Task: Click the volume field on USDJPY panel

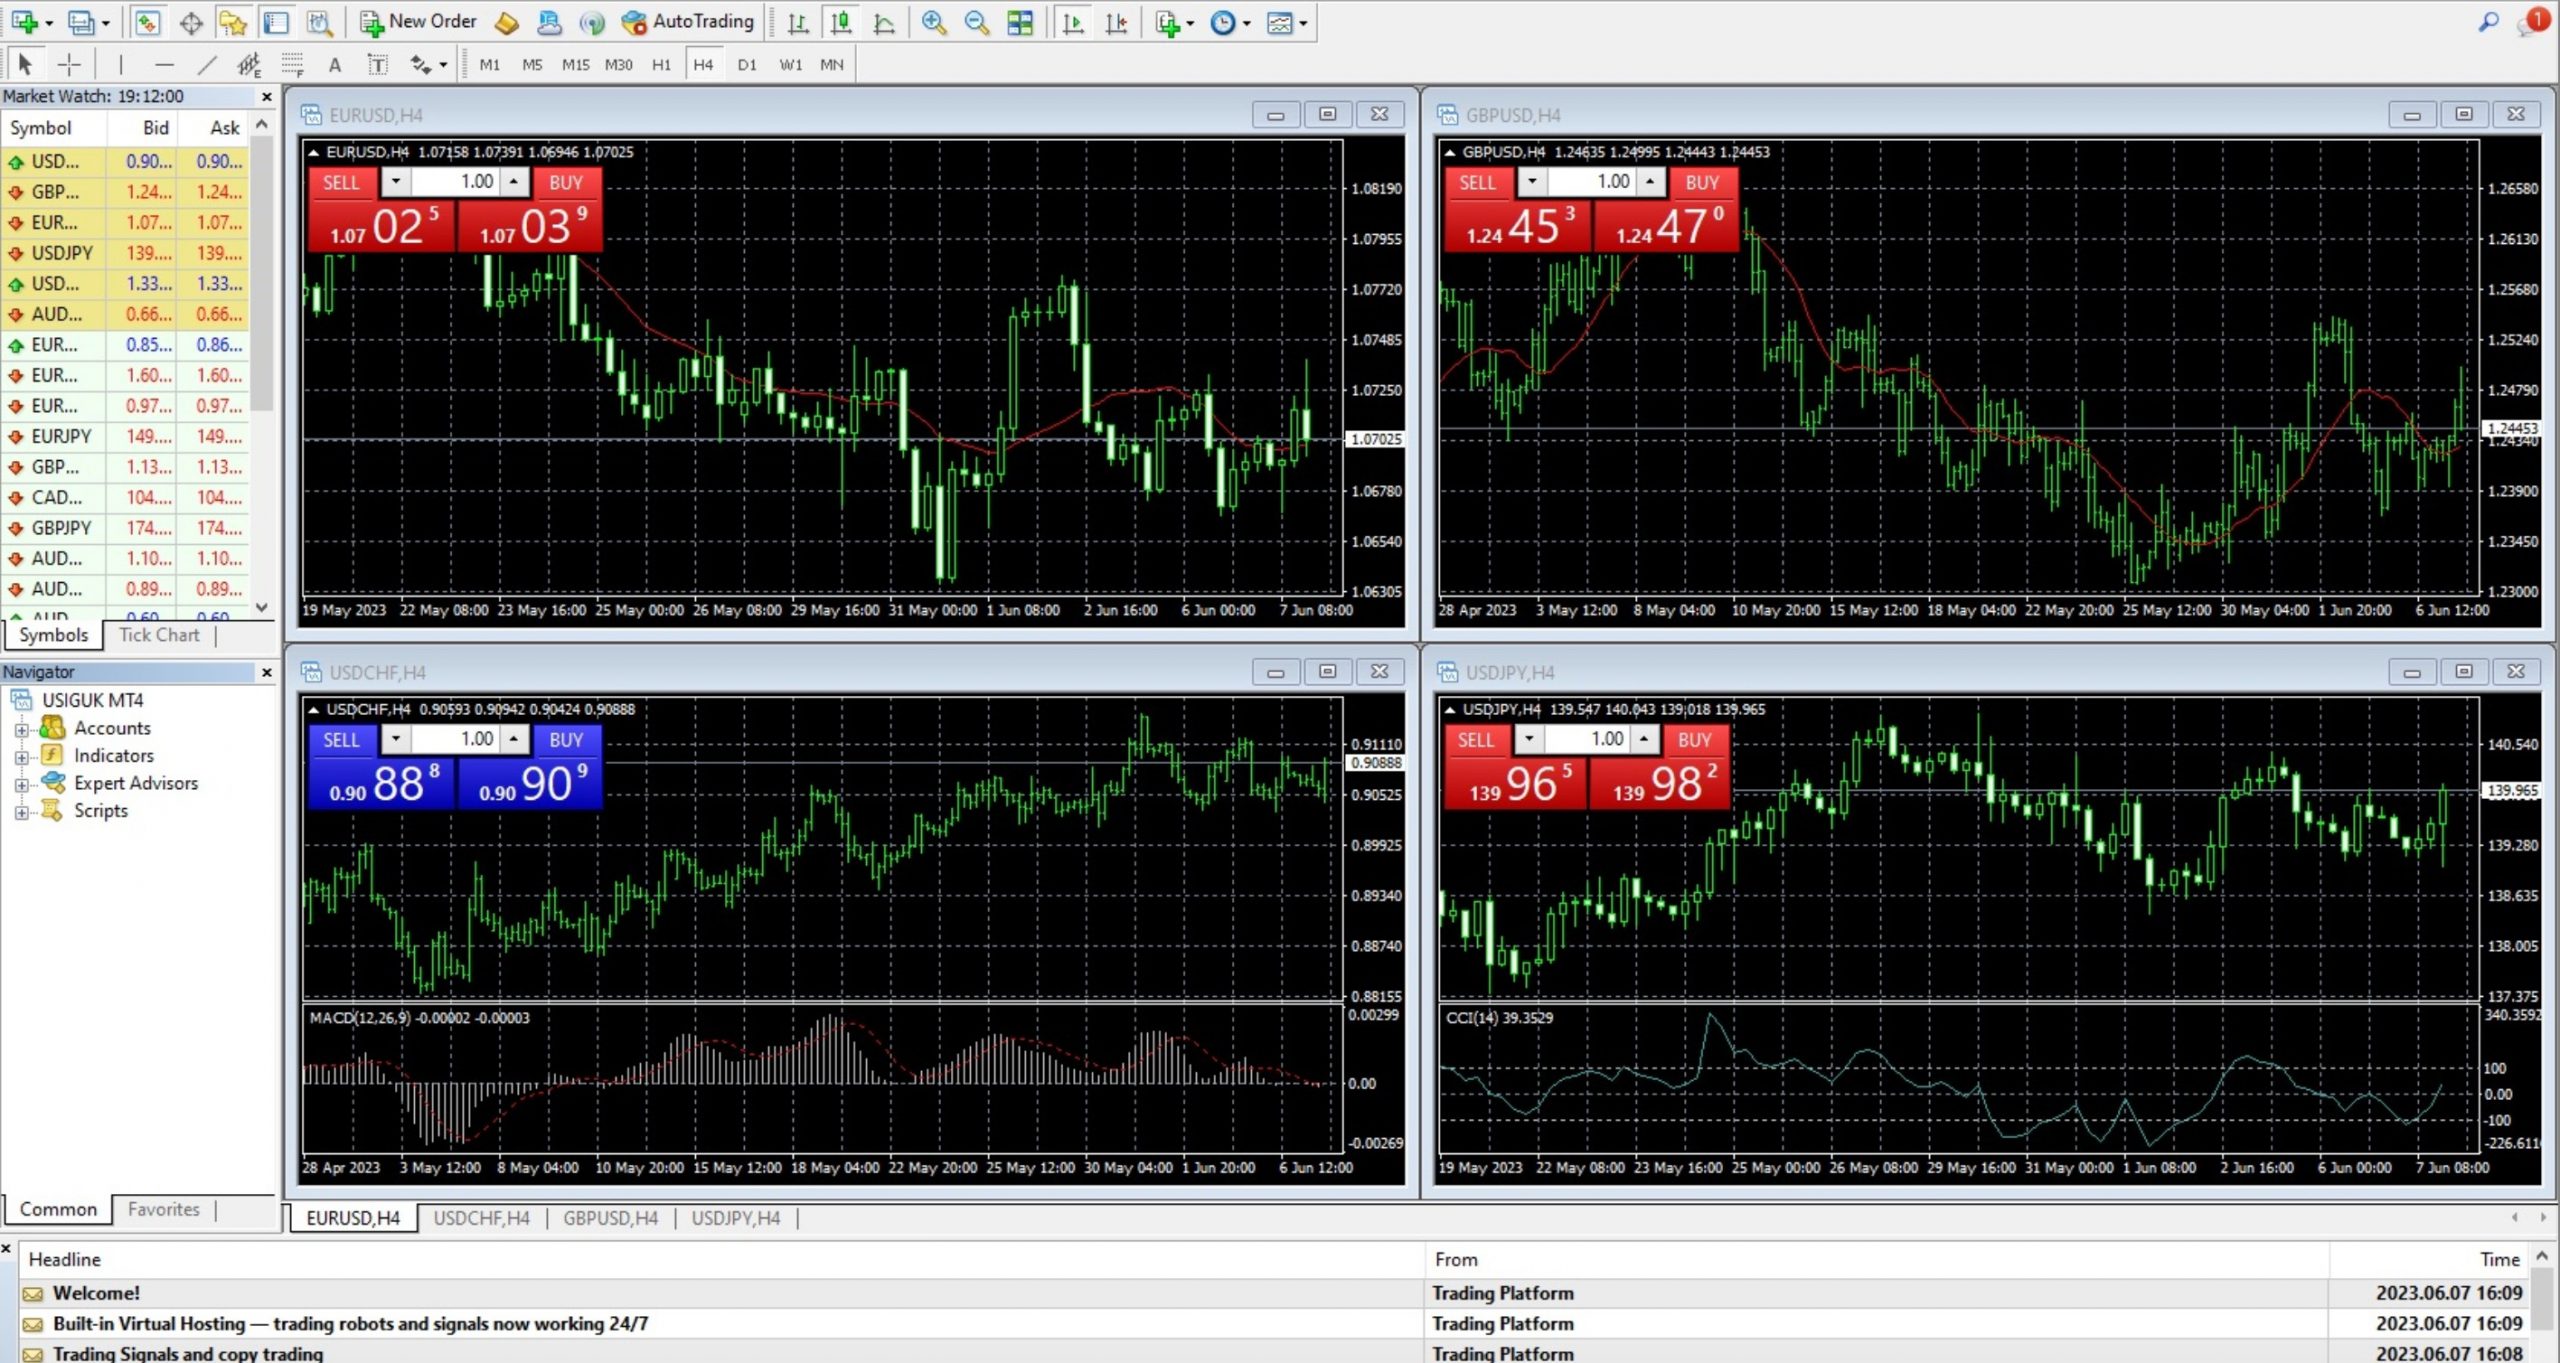Action: coord(1587,739)
